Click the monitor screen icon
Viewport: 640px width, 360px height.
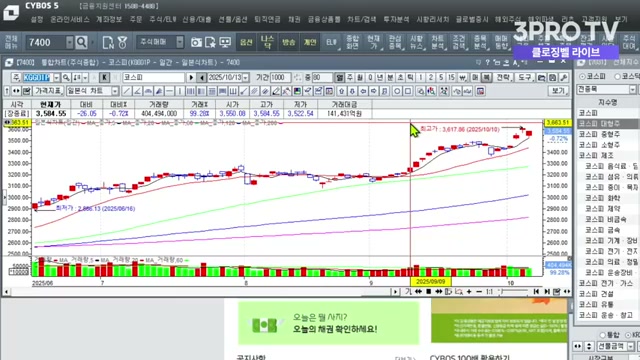click(225, 42)
